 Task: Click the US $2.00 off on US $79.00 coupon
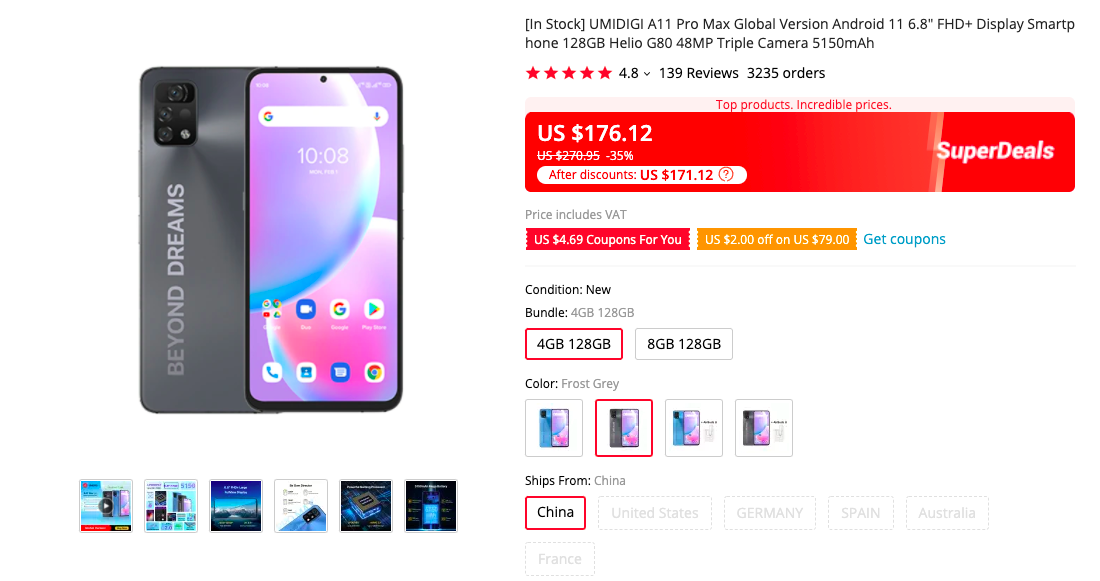point(777,239)
